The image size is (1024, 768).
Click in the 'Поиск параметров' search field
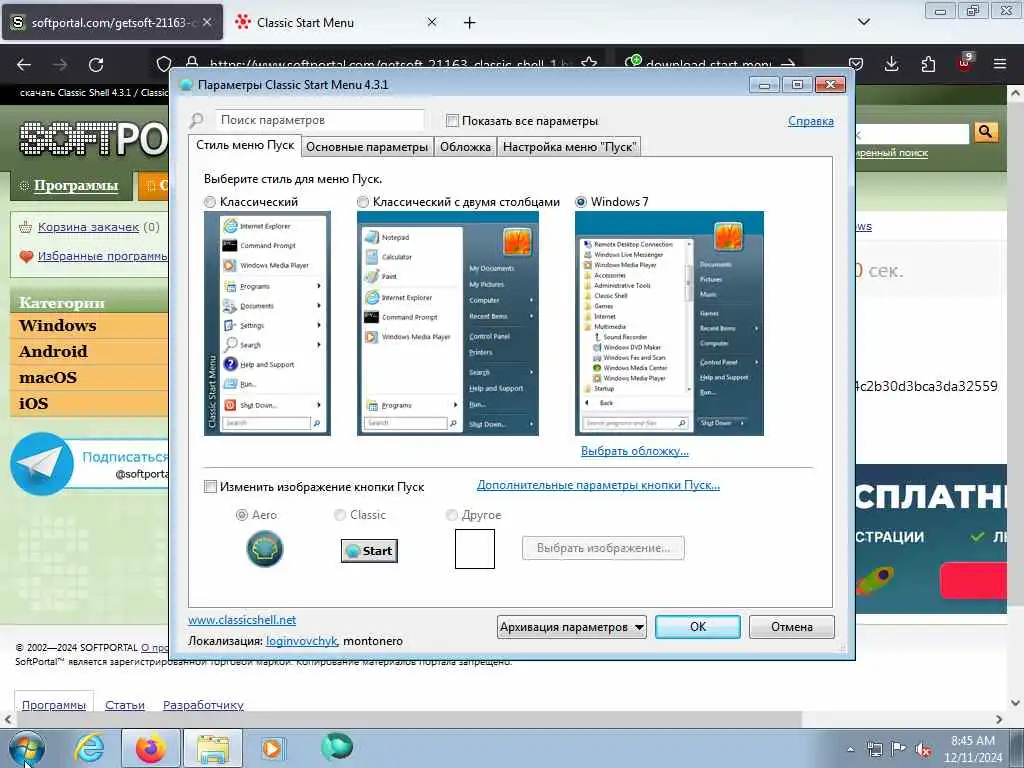pyautogui.click(x=320, y=120)
